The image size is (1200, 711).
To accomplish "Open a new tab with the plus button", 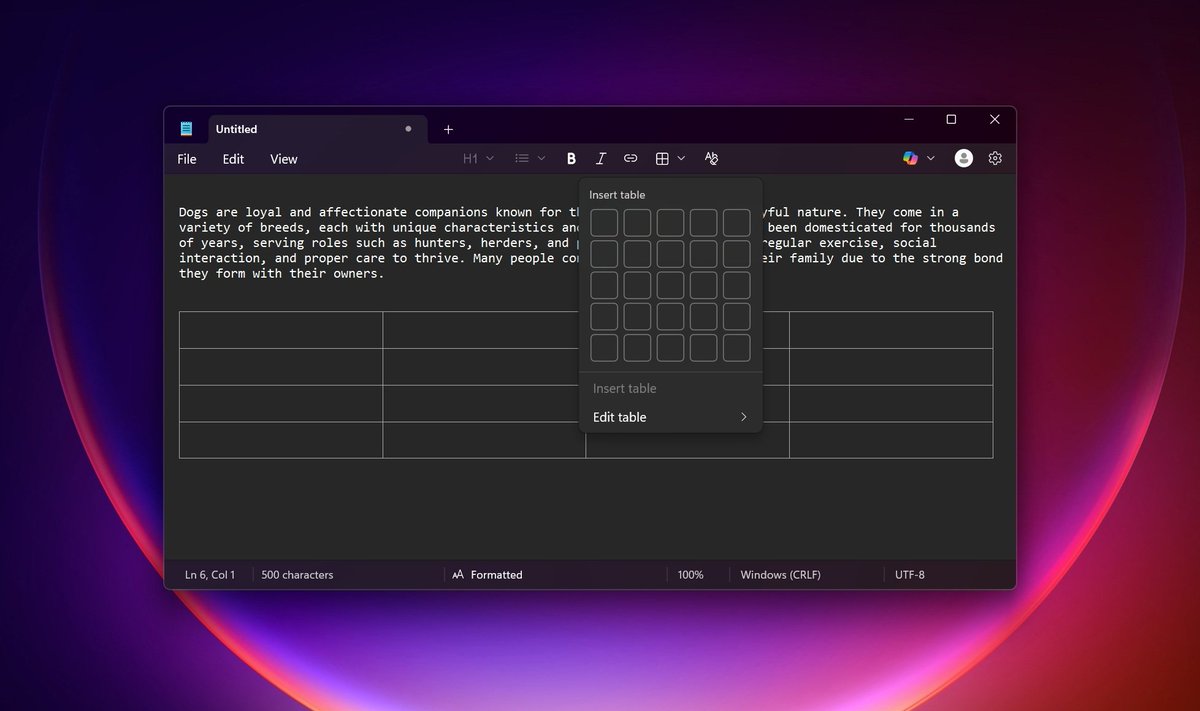I will pos(448,128).
